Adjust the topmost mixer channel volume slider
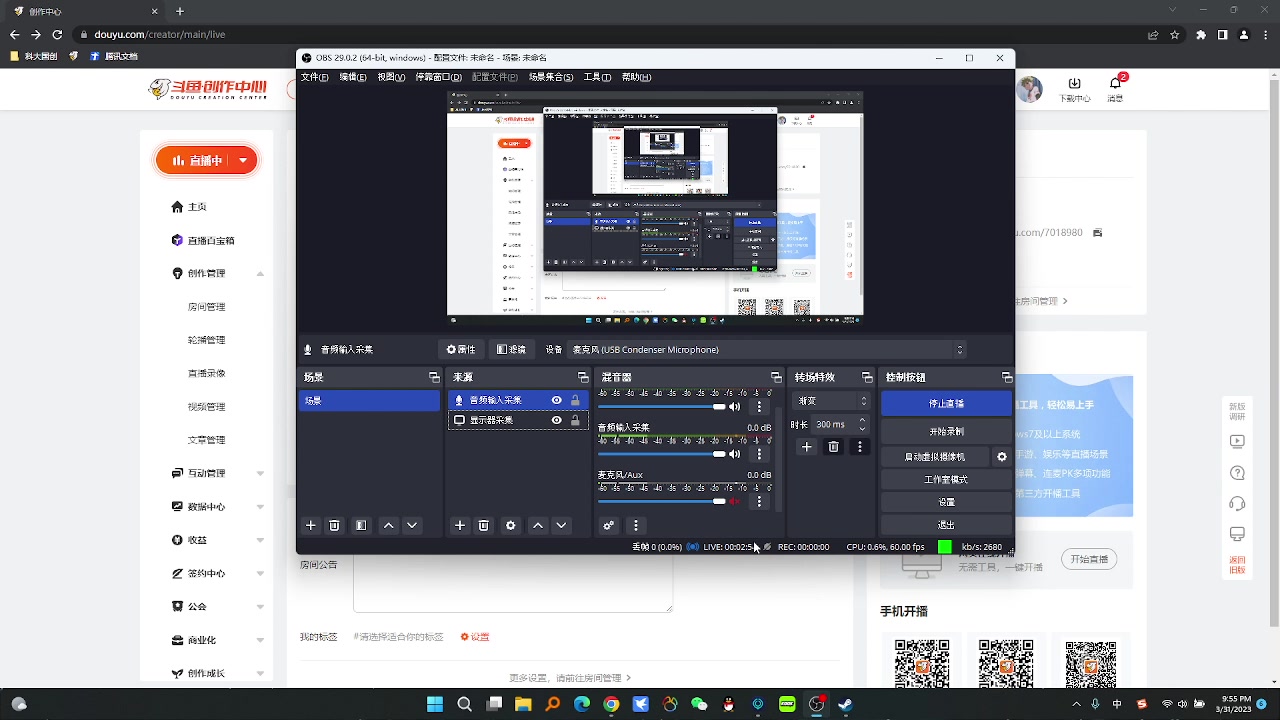This screenshot has height=720, width=1280. pyautogui.click(x=662, y=407)
